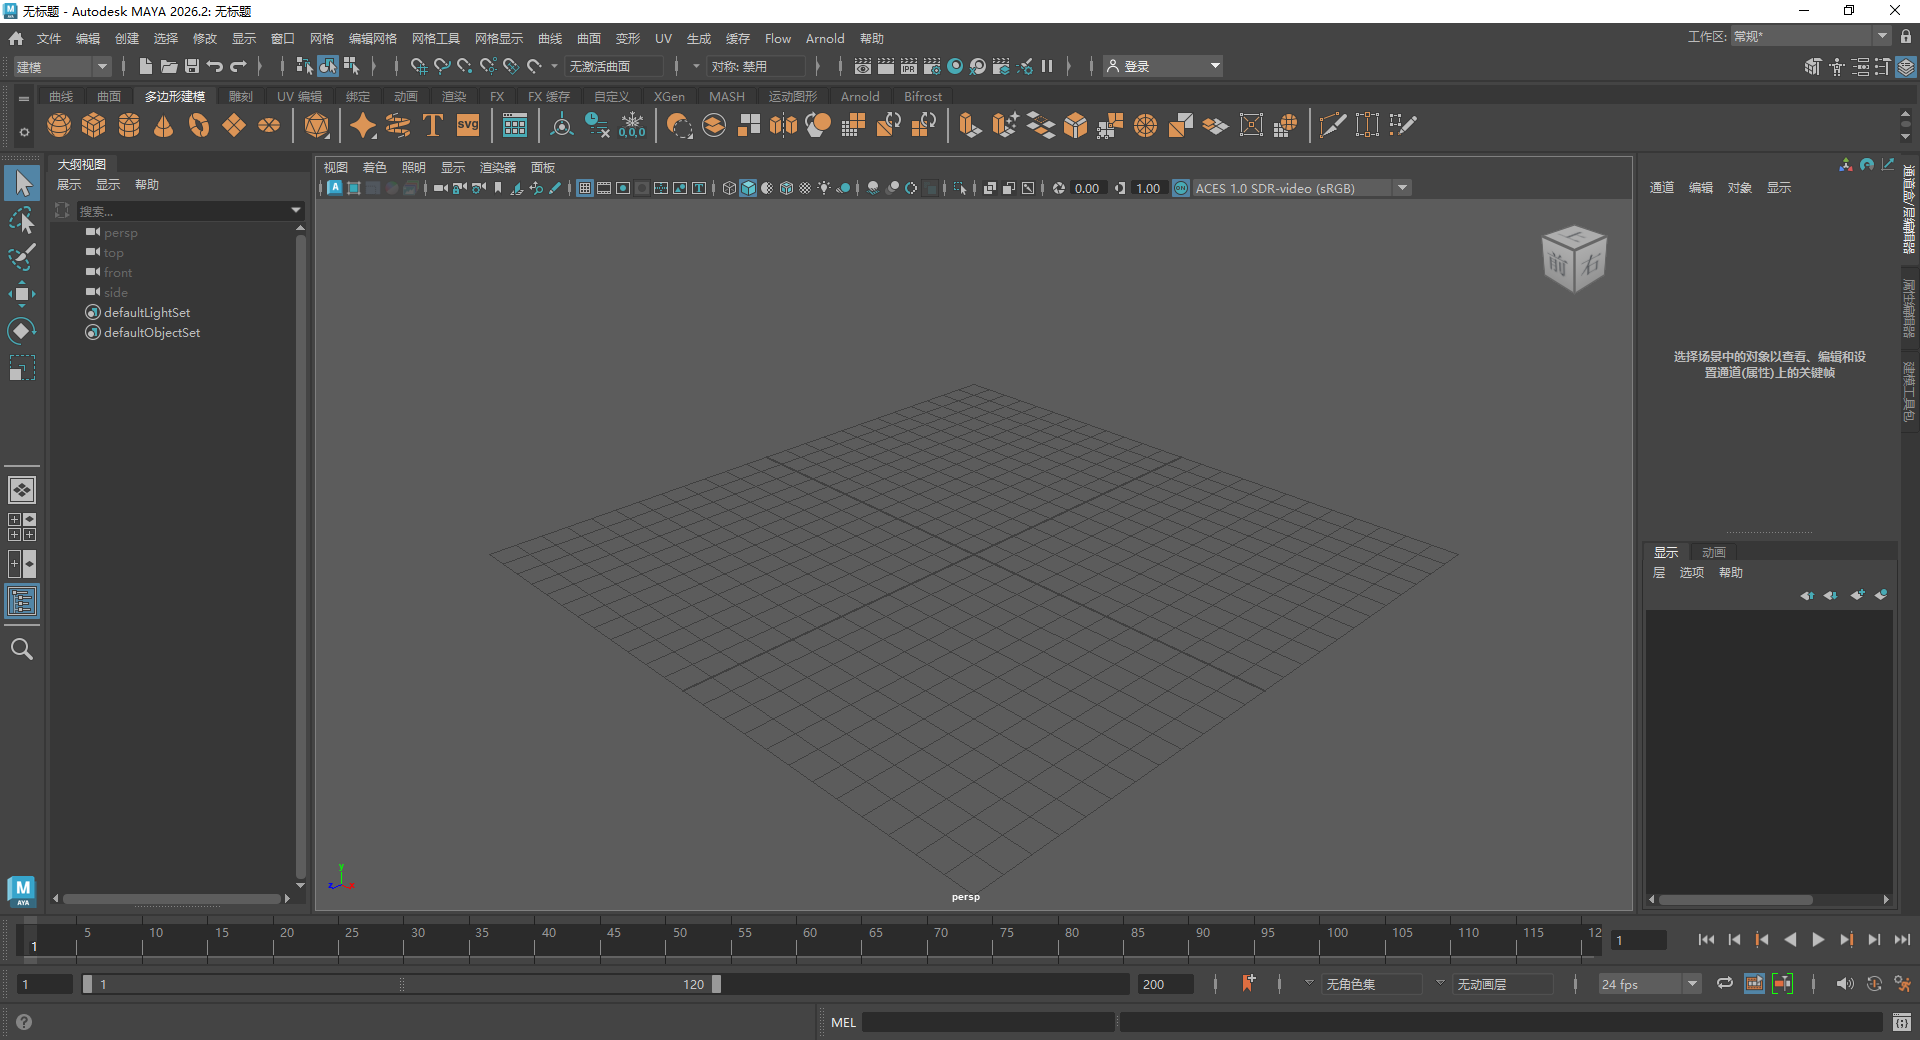This screenshot has height=1040, width=1920.
Task: Select the Rotate tool in the toolbox
Action: point(21,331)
